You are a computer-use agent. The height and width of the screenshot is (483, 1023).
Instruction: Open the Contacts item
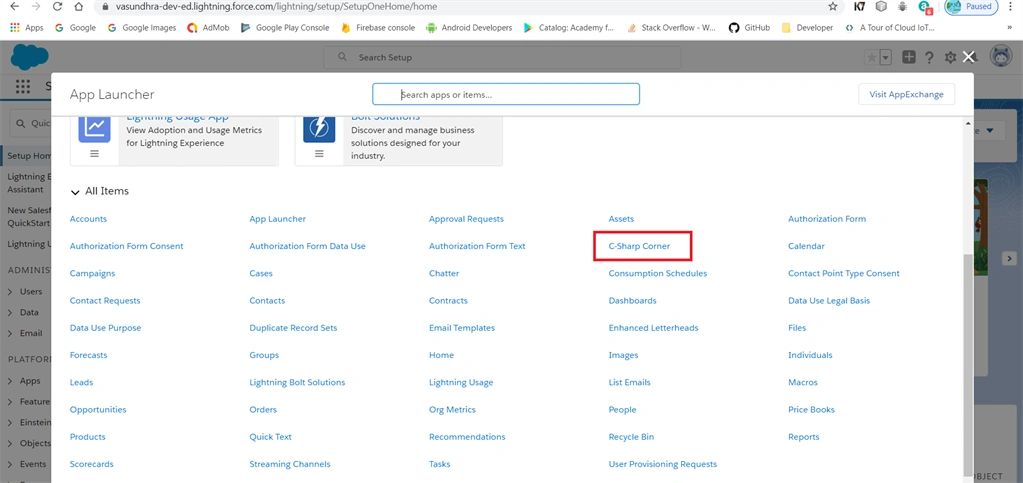point(267,301)
